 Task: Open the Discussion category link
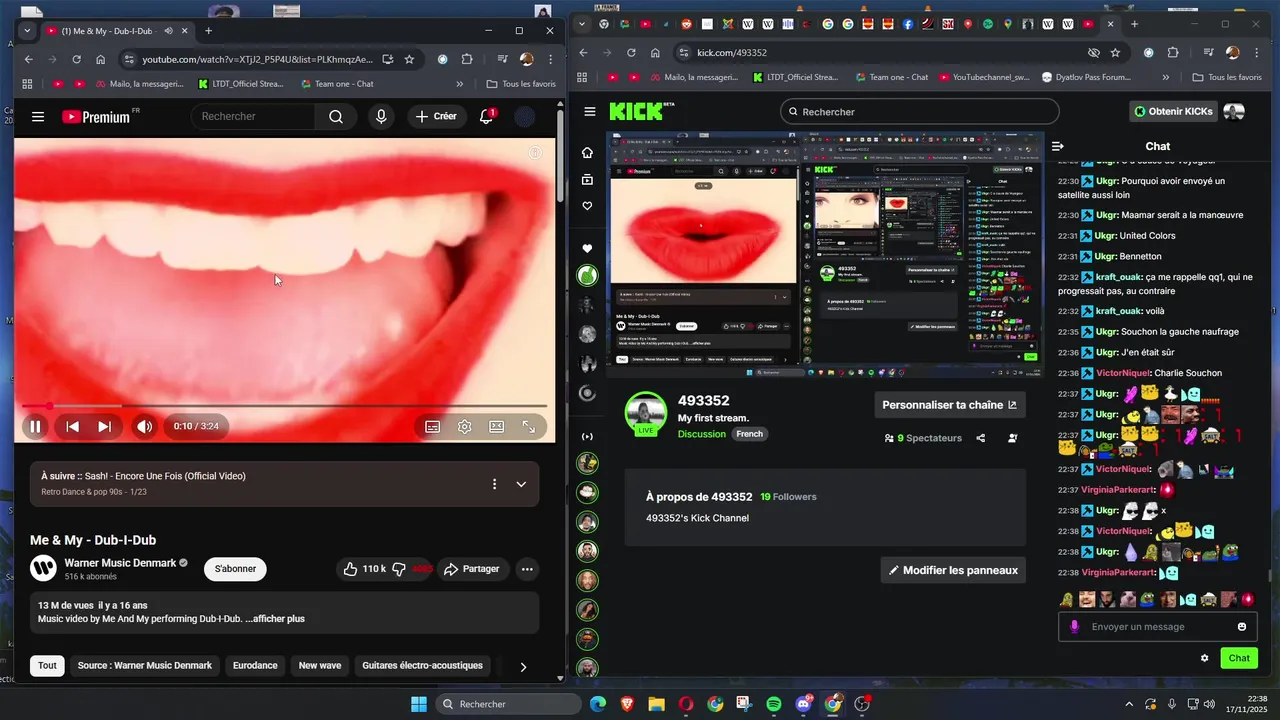702,434
